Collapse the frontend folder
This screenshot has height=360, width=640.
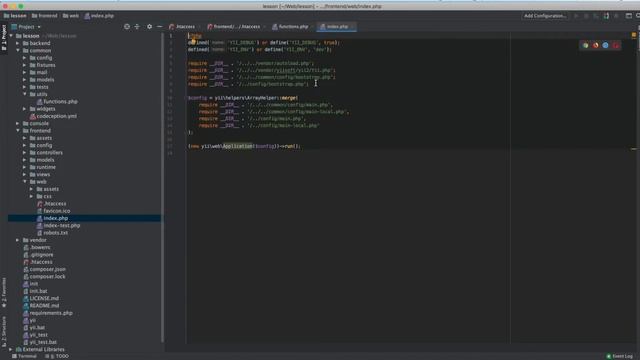click(18, 131)
